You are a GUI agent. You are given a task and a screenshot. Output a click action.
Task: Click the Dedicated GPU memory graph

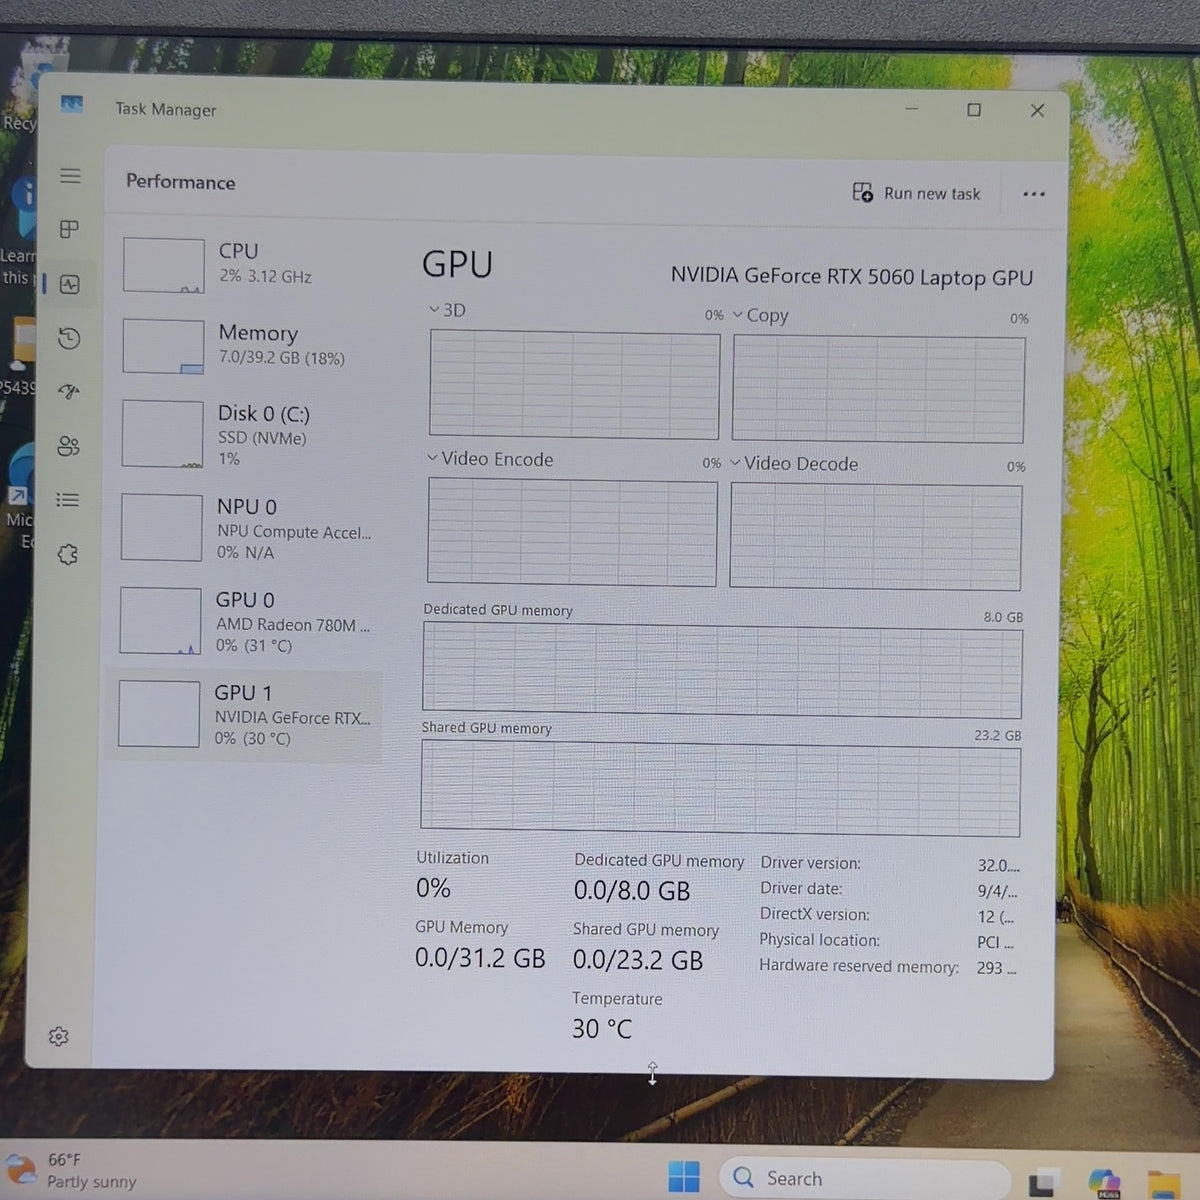722,669
